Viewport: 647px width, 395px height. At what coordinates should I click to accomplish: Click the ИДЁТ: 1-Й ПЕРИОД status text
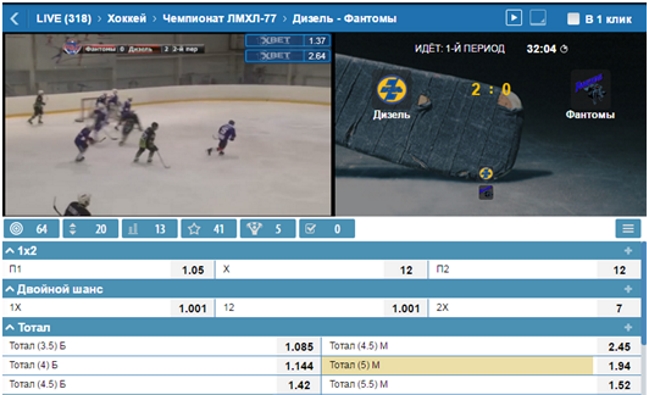point(460,49)
